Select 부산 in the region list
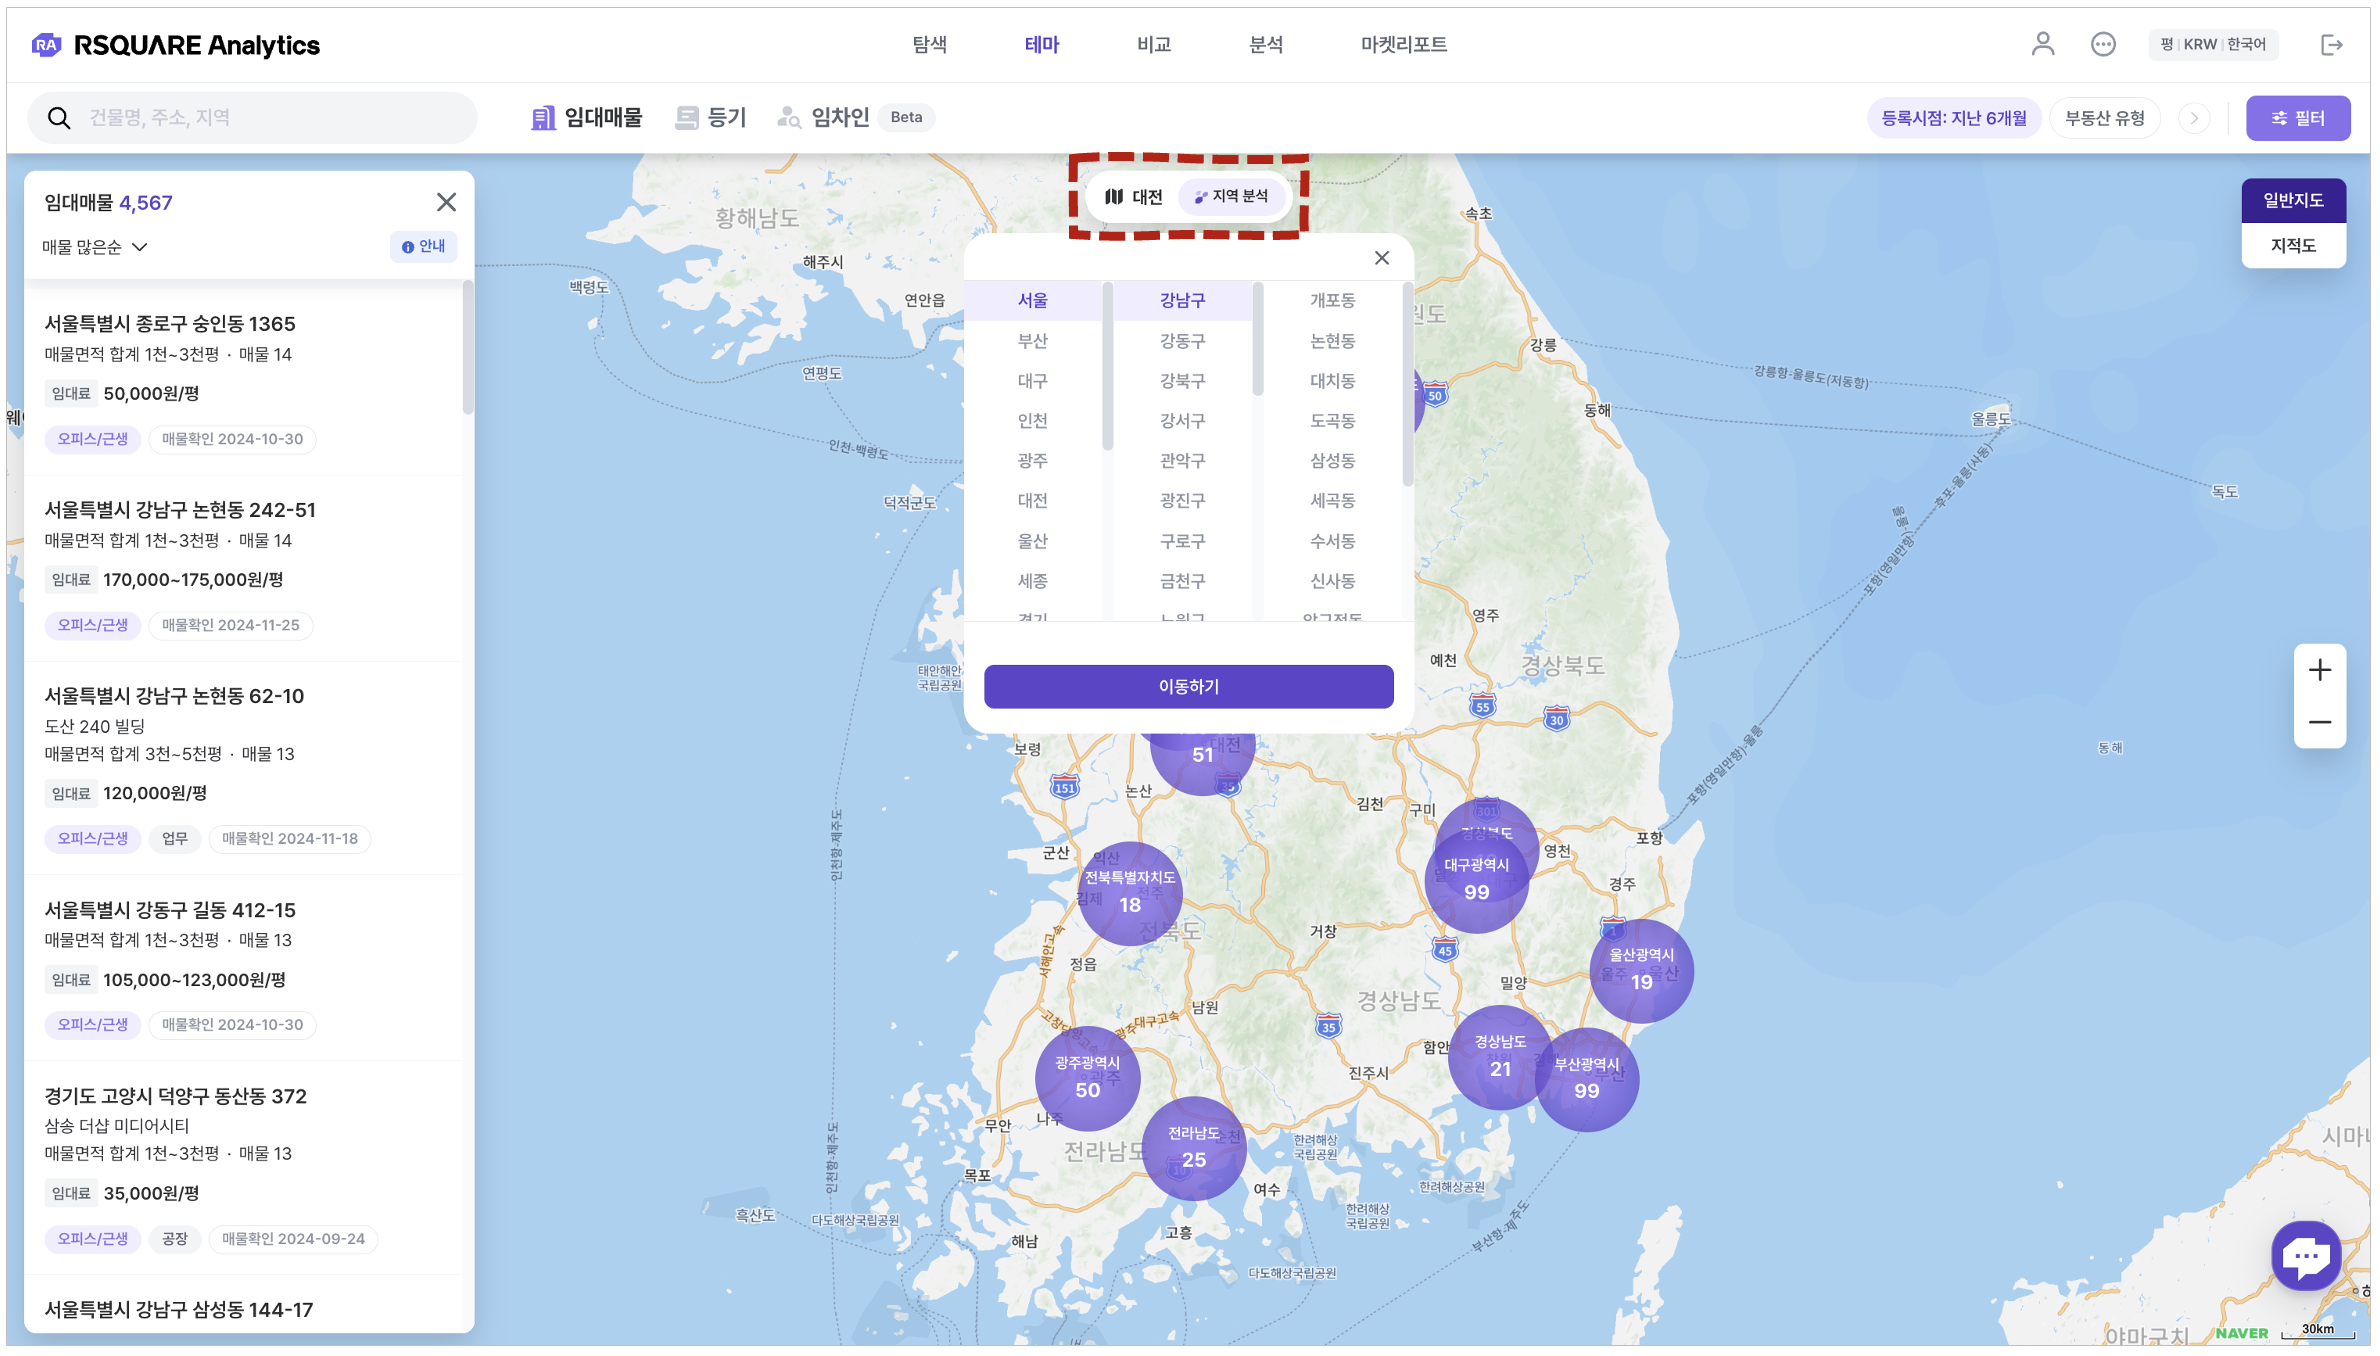2380x1356 pixels. tap(1032, 341)
